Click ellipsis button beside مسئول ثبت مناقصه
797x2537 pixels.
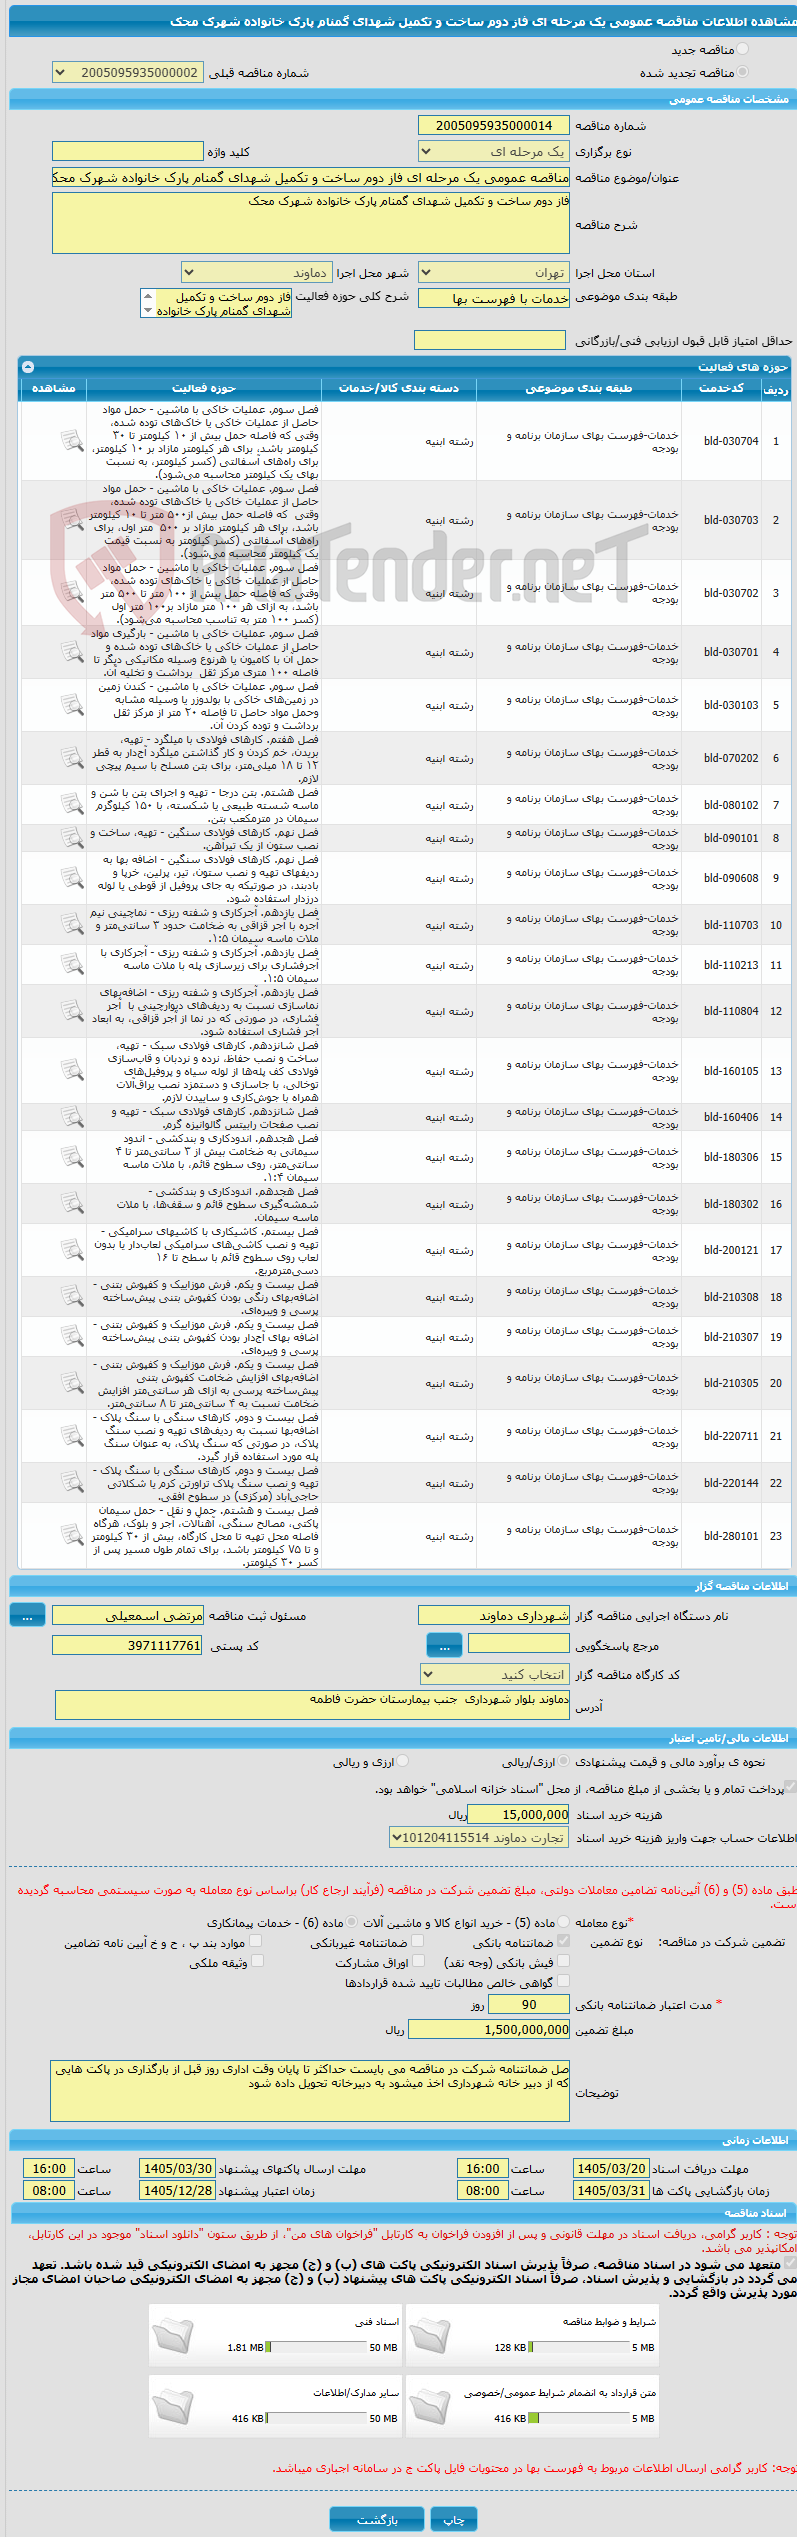[x=27, y=1614]
